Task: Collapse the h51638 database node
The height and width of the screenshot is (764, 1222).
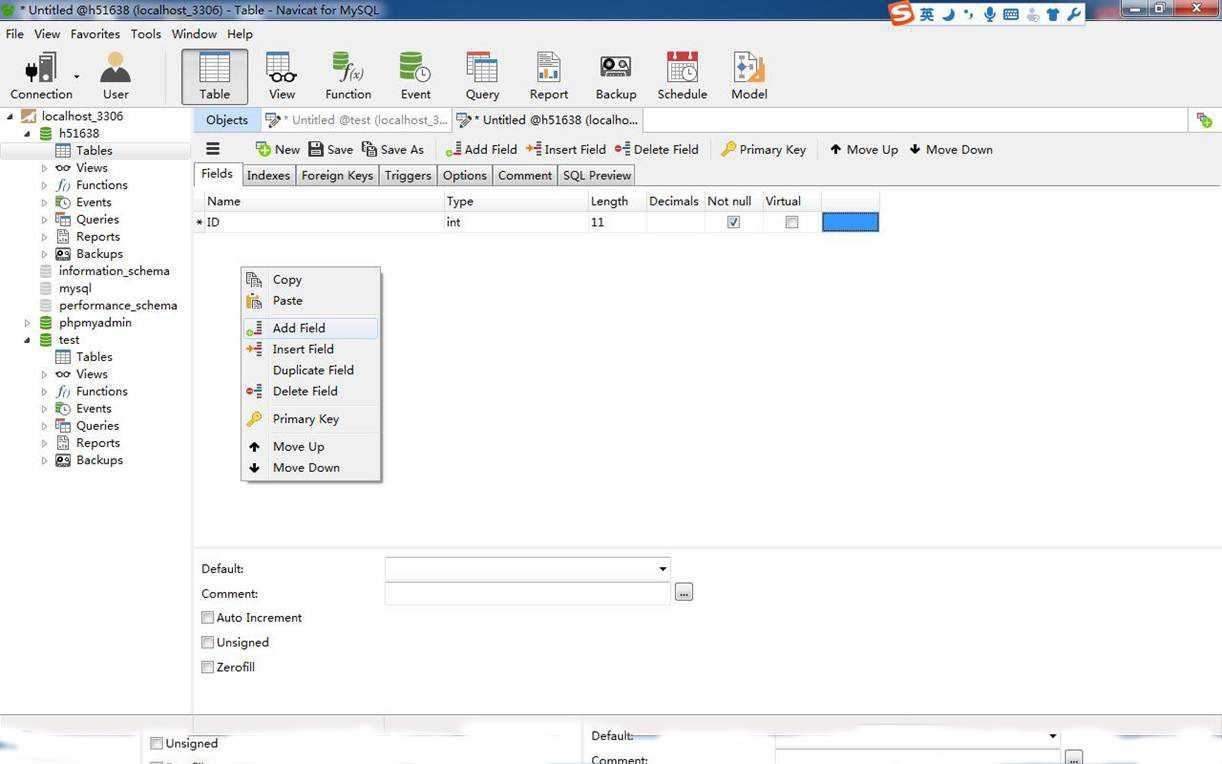Action: pyautogui.click(x=27, y=133)
